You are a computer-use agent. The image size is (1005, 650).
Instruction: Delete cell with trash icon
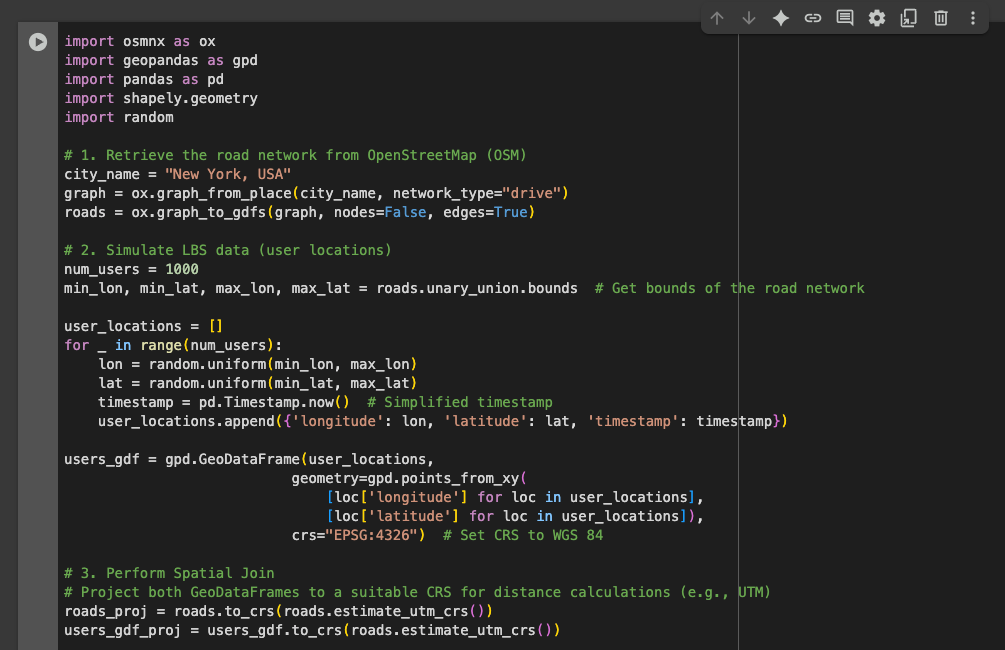(x=941, y=18)
